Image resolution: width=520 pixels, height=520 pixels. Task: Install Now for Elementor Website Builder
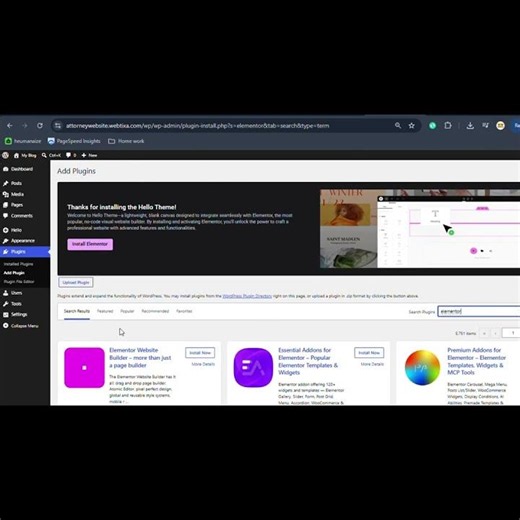[x=200, y=353]
